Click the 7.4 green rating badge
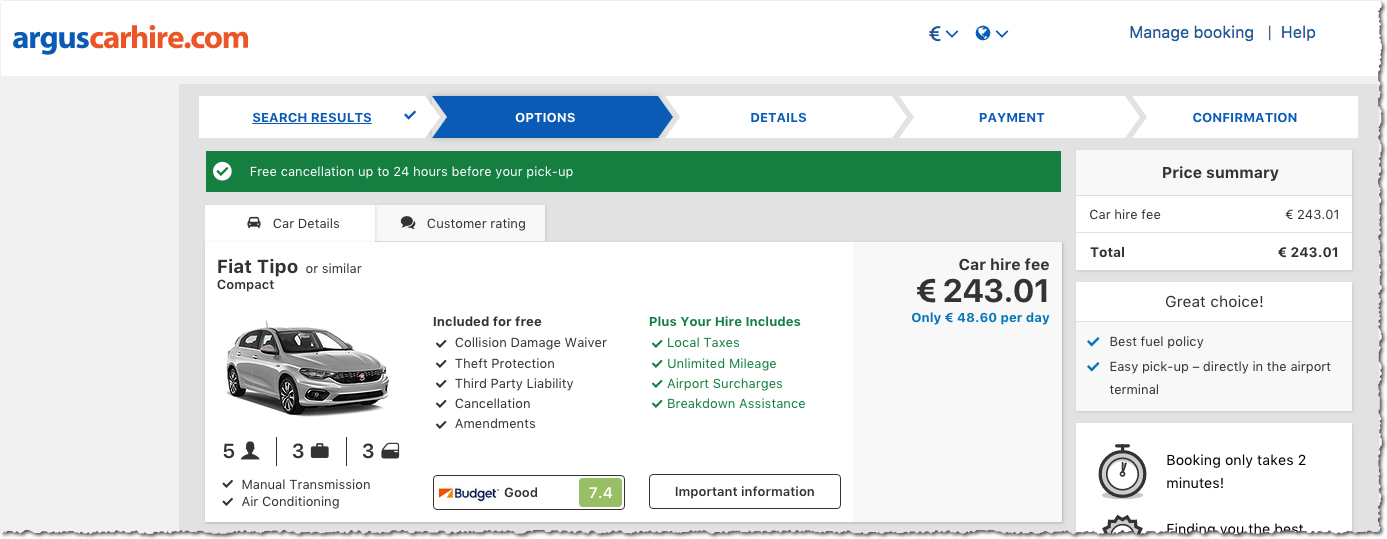1387x539 pixels. (600, 492)
